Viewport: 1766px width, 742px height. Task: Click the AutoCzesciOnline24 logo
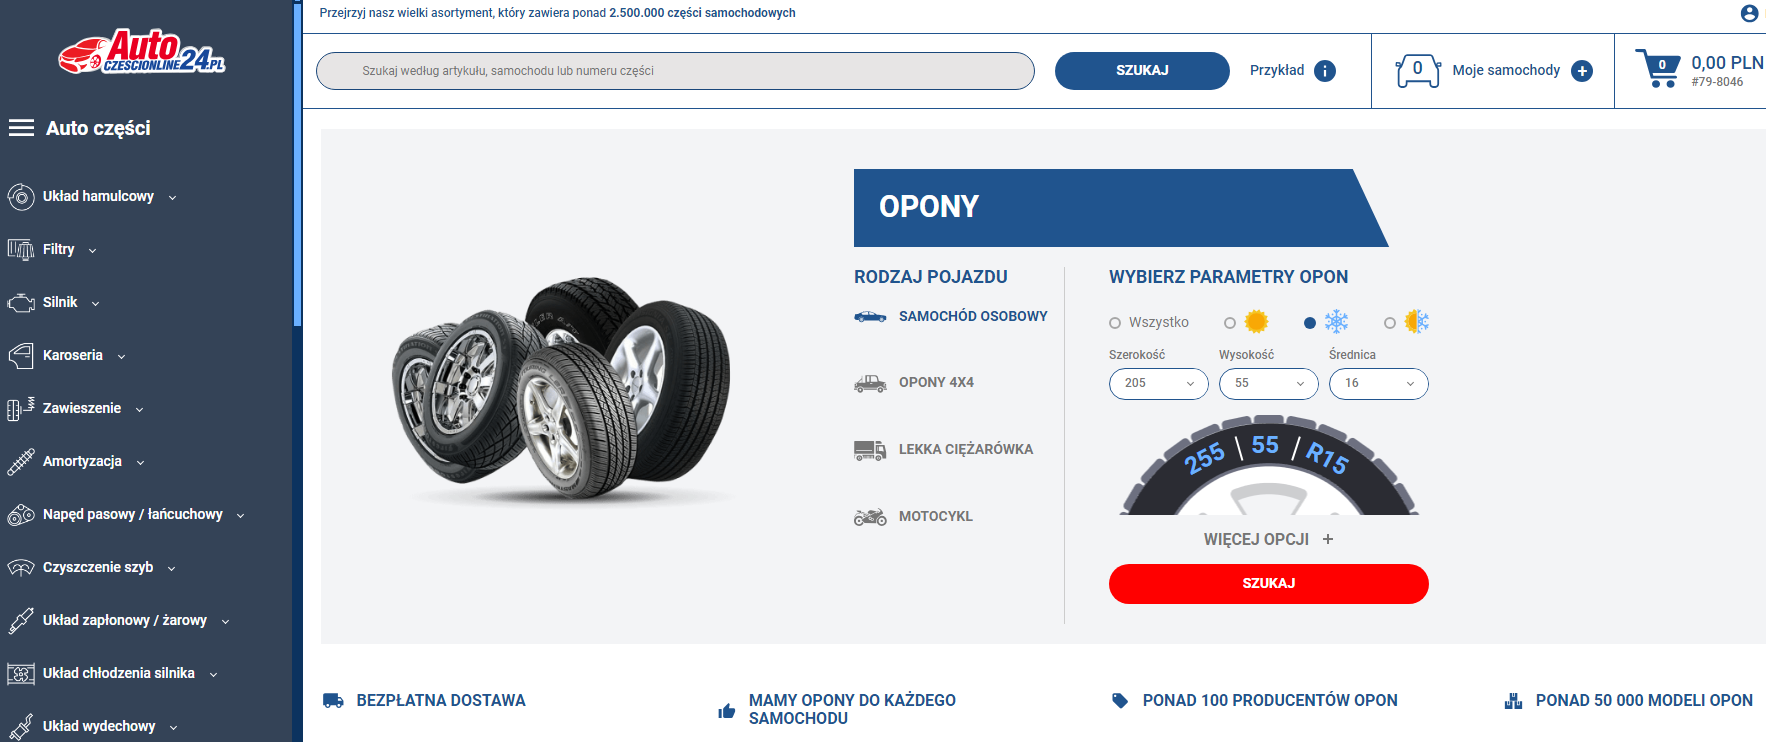[142, 52]
